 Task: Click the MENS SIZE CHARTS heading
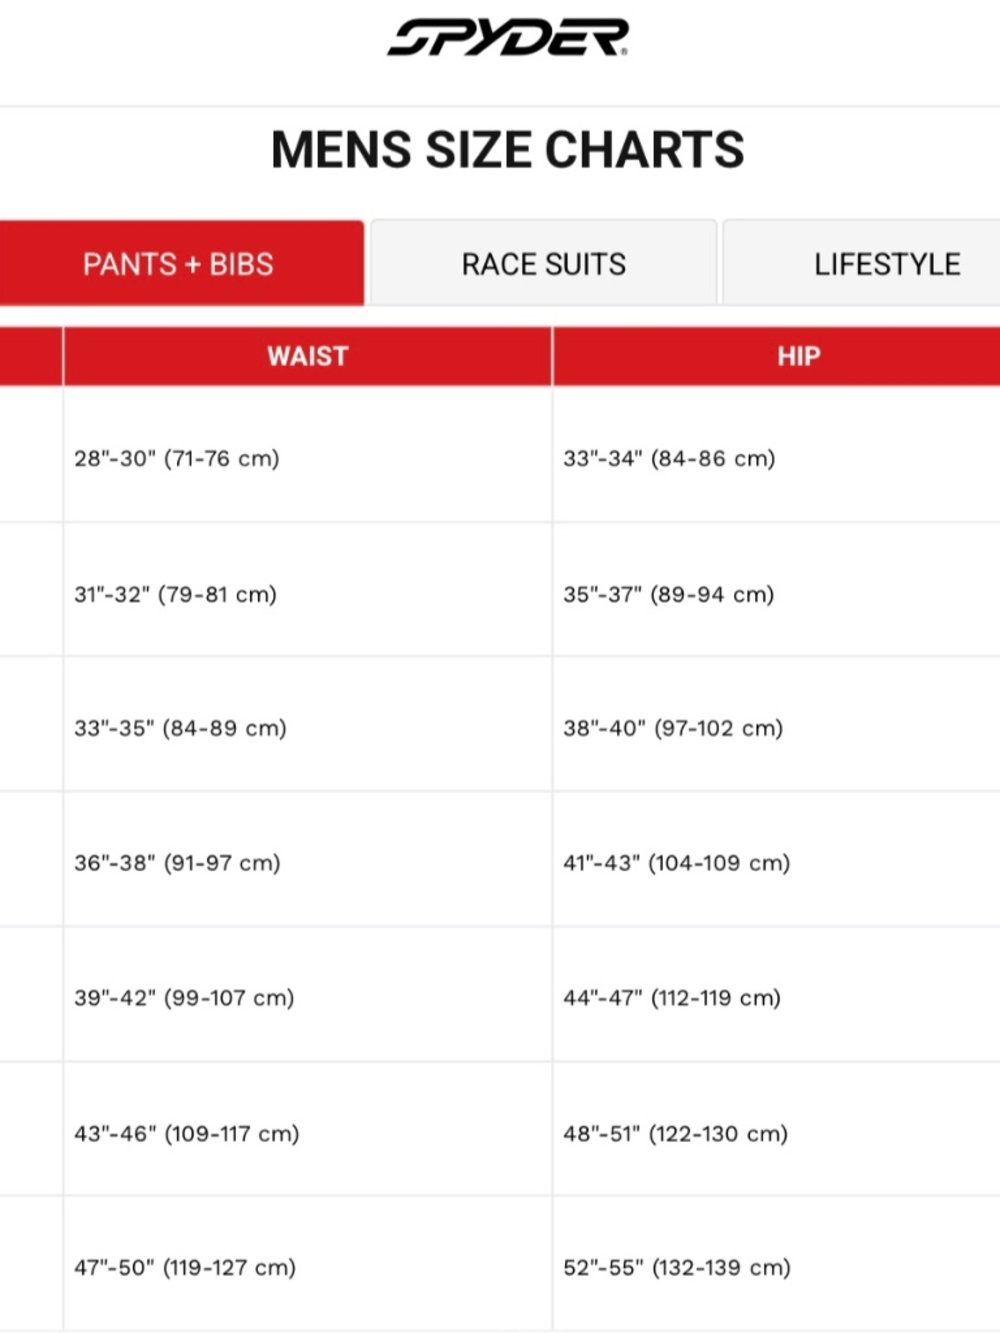507,150
